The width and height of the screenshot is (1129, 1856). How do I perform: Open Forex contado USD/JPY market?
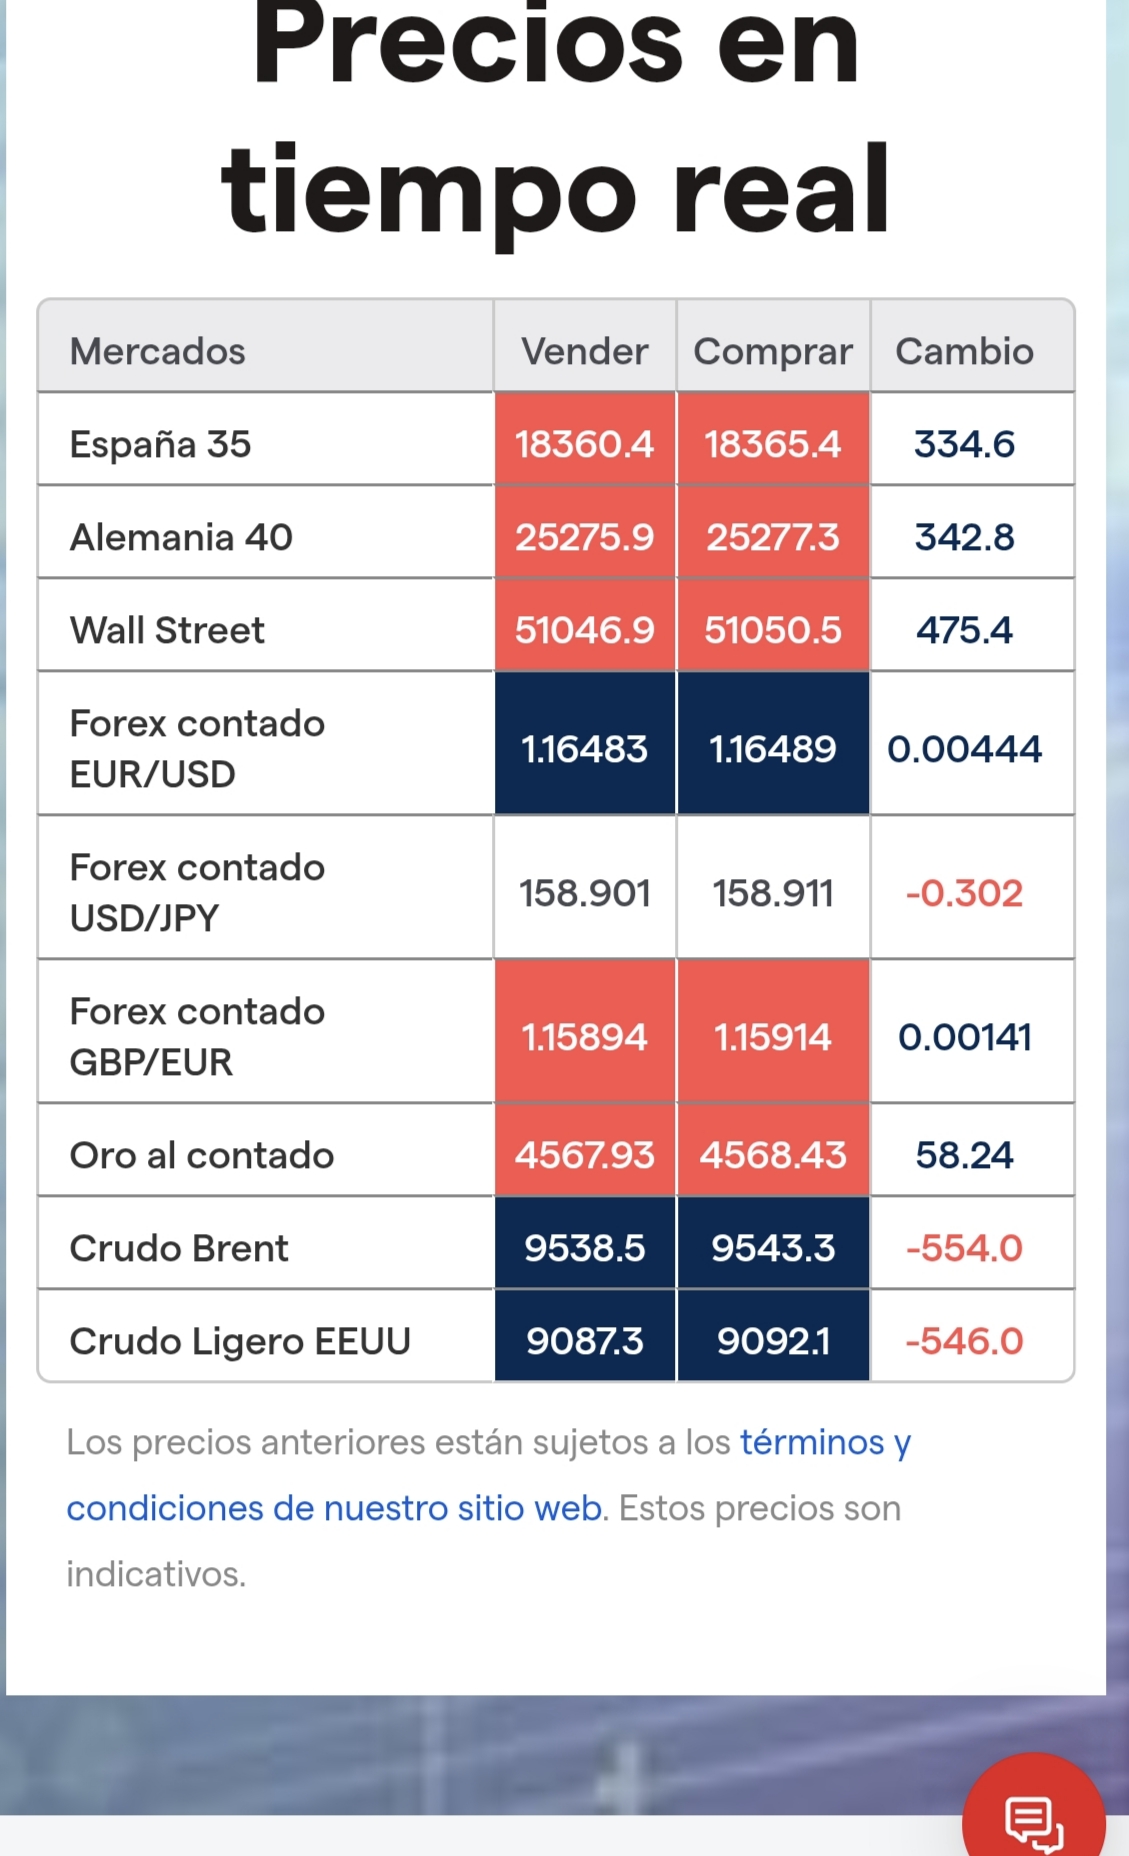(x=197, y=892)
